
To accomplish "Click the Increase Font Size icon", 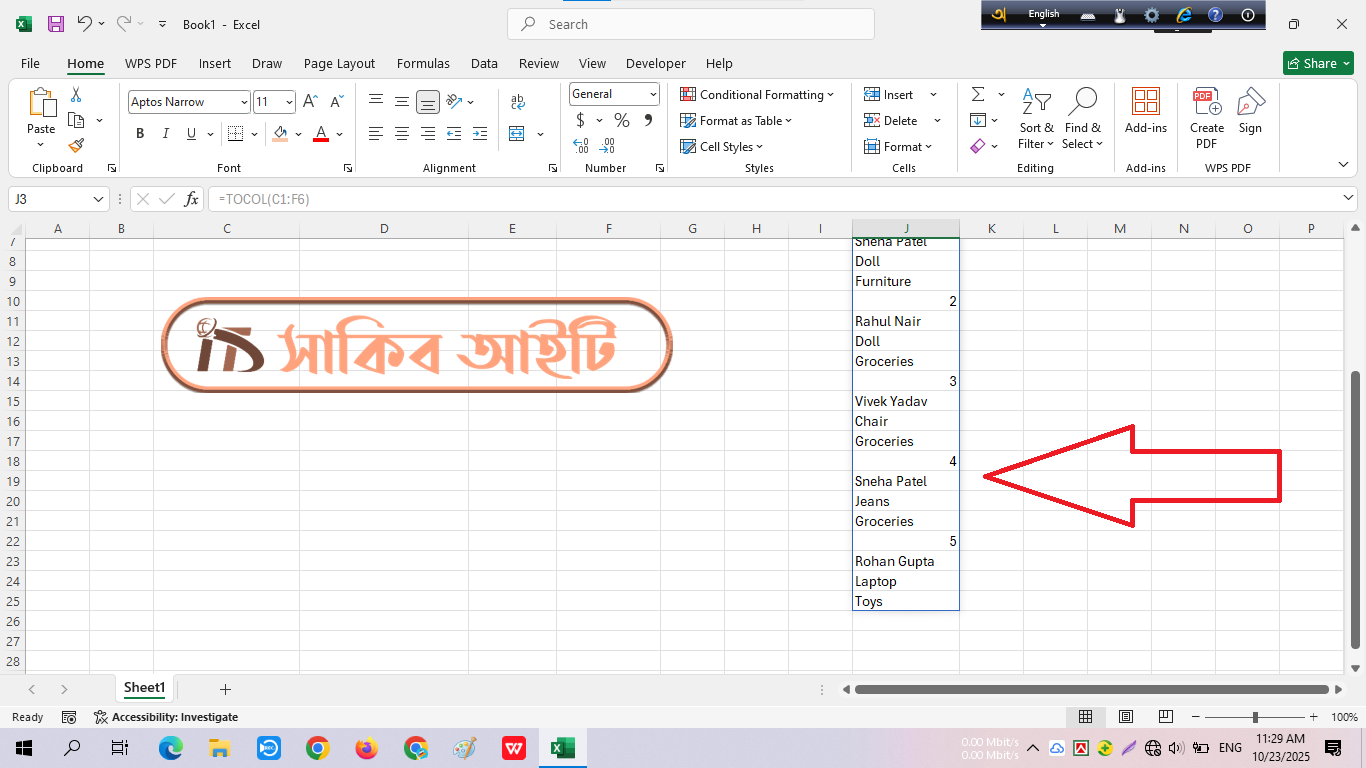I will (x=310, y=102).
